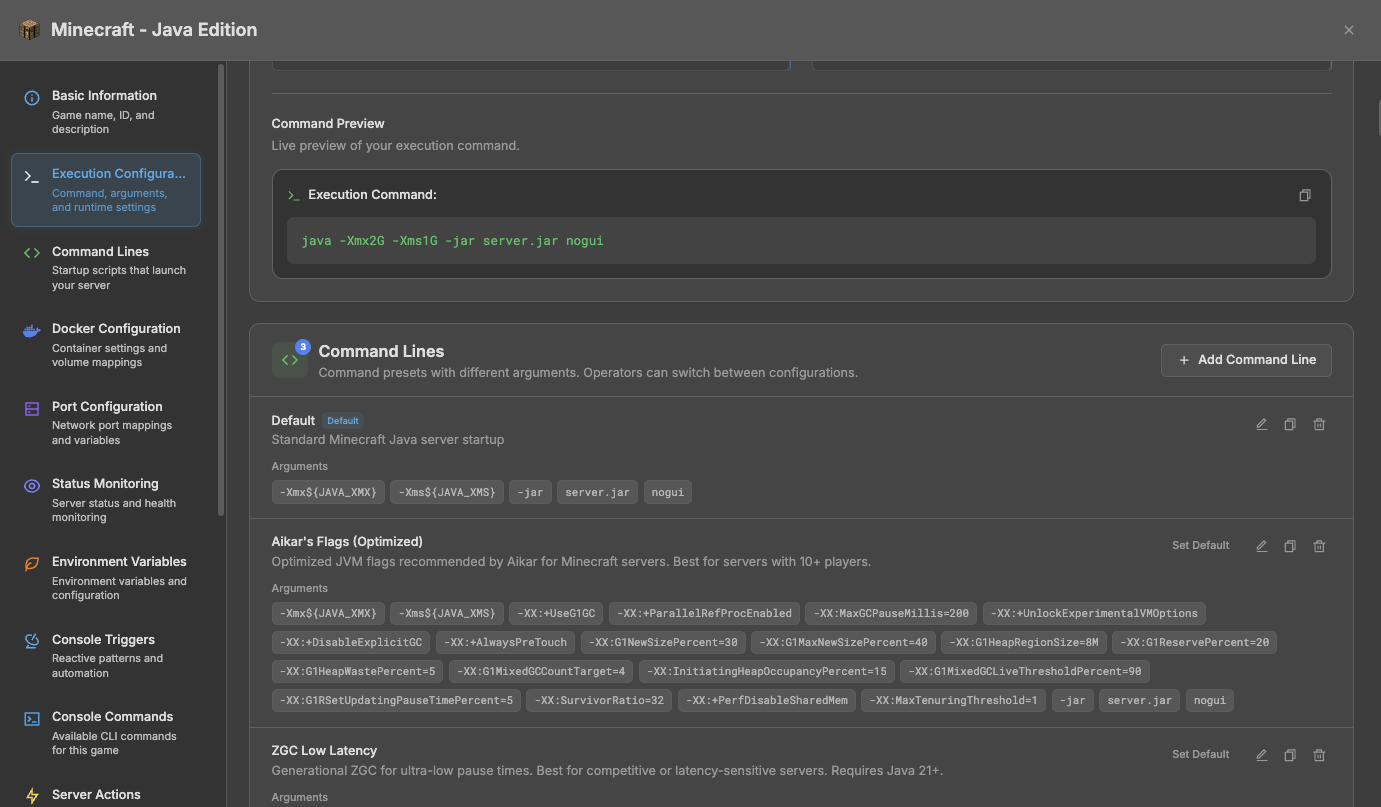
Task: Set Aikar's Flags as the default preset
Action: tap(1200, 545)
